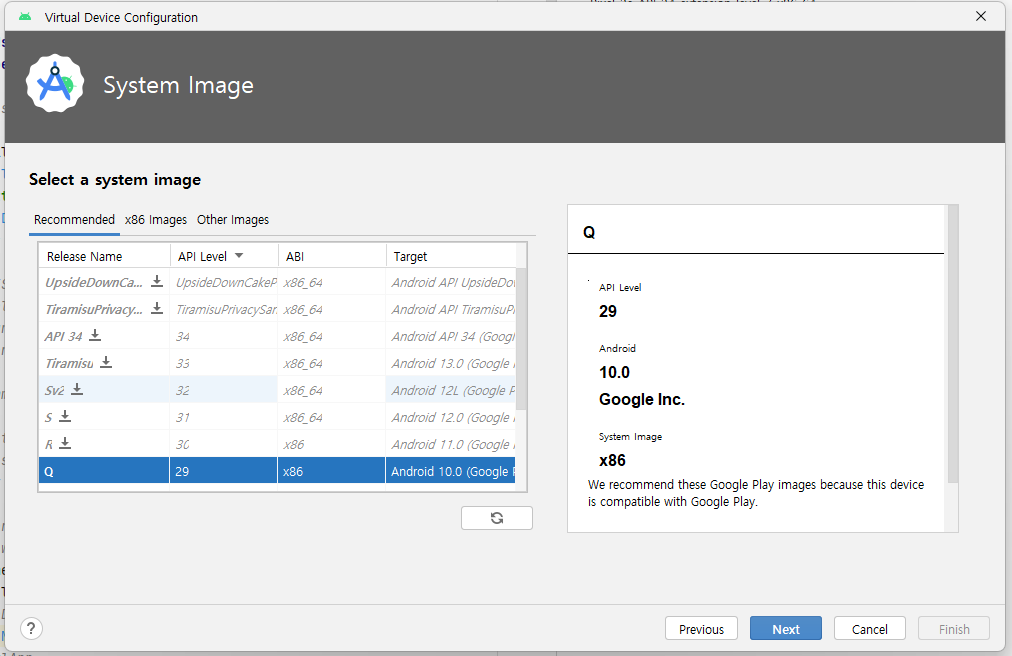The image size is (1012, 656).
Task: Click the ABI column header
Action: tap(332, 256)
